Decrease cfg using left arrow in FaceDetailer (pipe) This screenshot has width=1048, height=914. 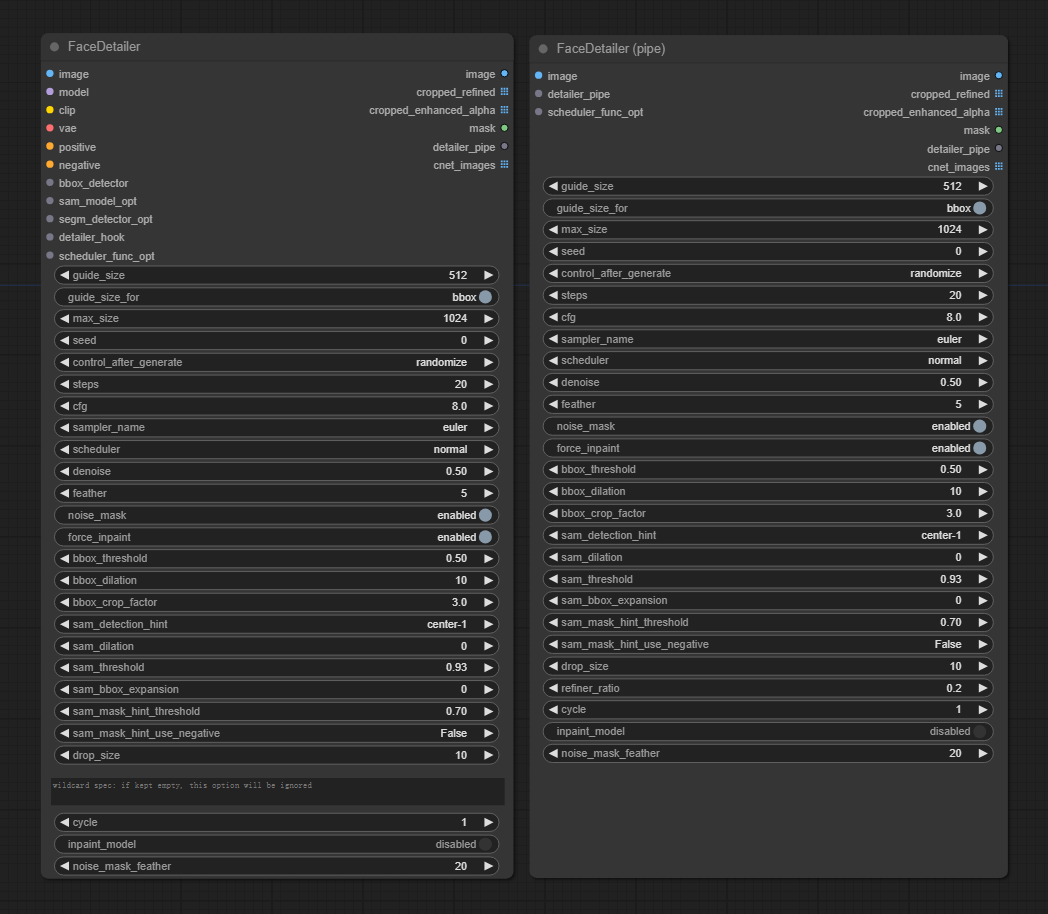click(x=553, y=317)
